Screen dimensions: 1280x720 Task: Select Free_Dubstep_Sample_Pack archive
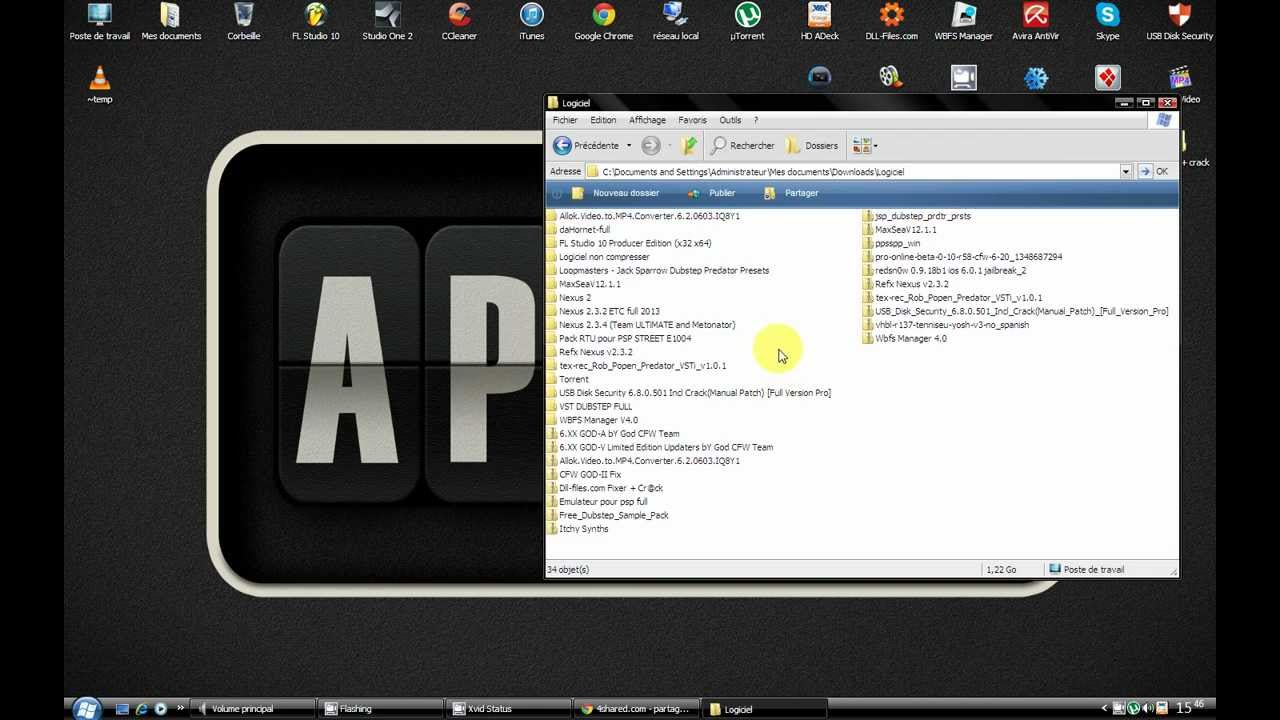[x=608, y=516]
